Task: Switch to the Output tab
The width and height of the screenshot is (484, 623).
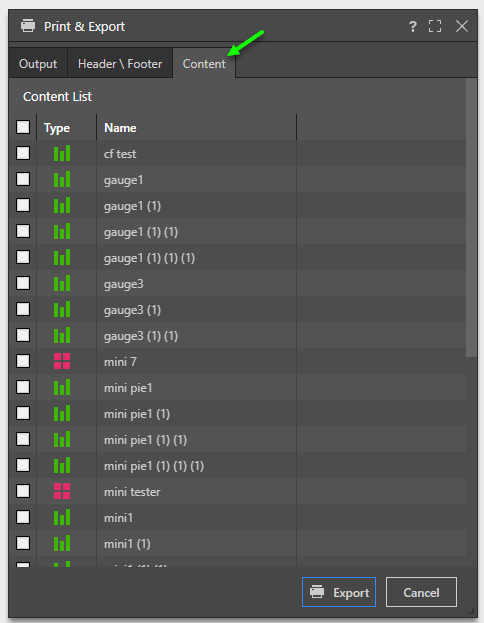Action: click(x=38, y=64)
